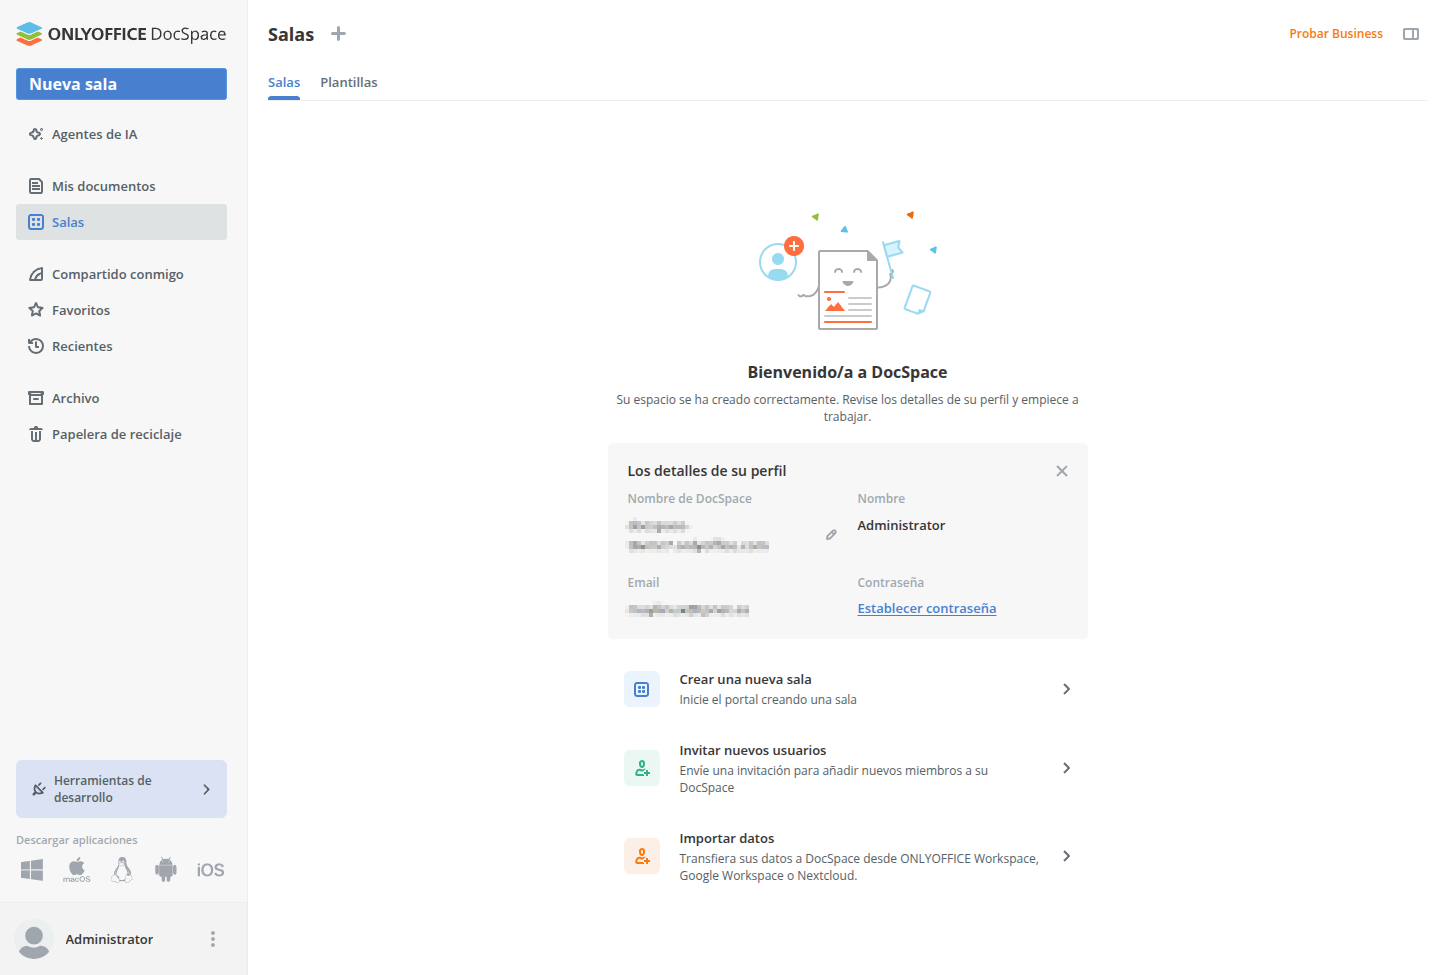Click the Establecer contraseña link
Image resolution: width=1444 pixels, height=975 pixels.
[x=927, y=608]
